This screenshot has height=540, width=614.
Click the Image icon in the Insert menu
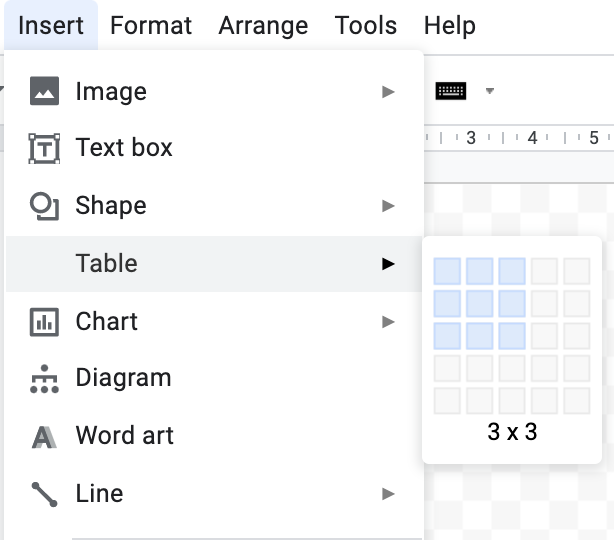[x=44, y=91]
